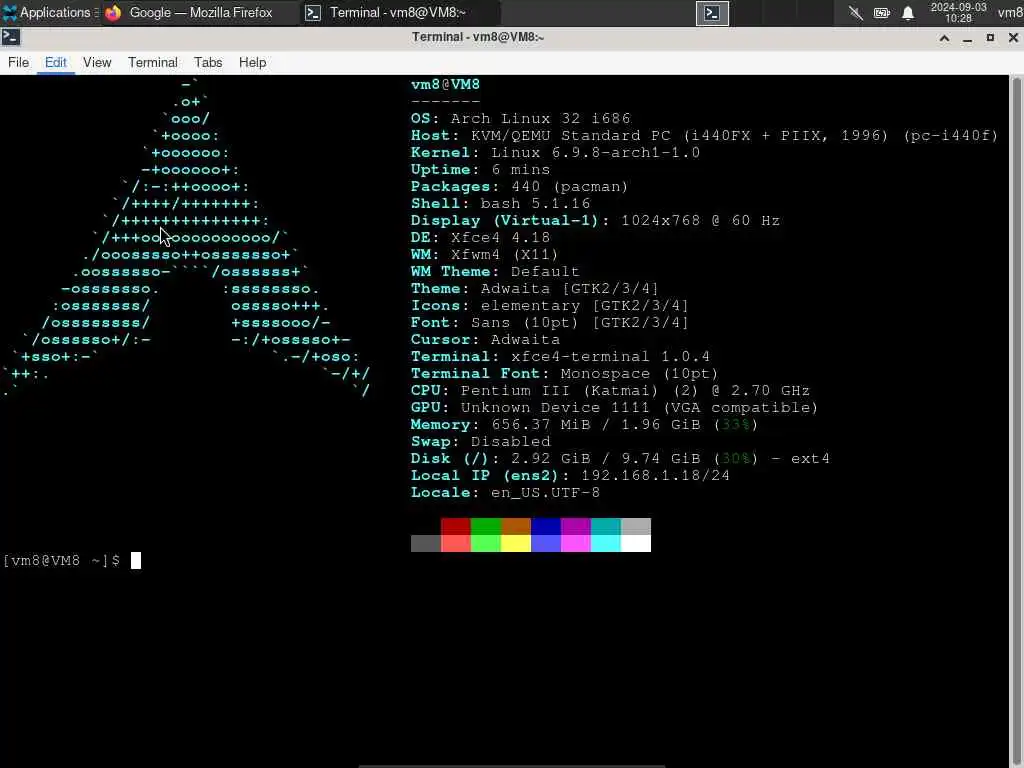
Task: Click the bright magenta color block
Action: (x=575, y=543)
